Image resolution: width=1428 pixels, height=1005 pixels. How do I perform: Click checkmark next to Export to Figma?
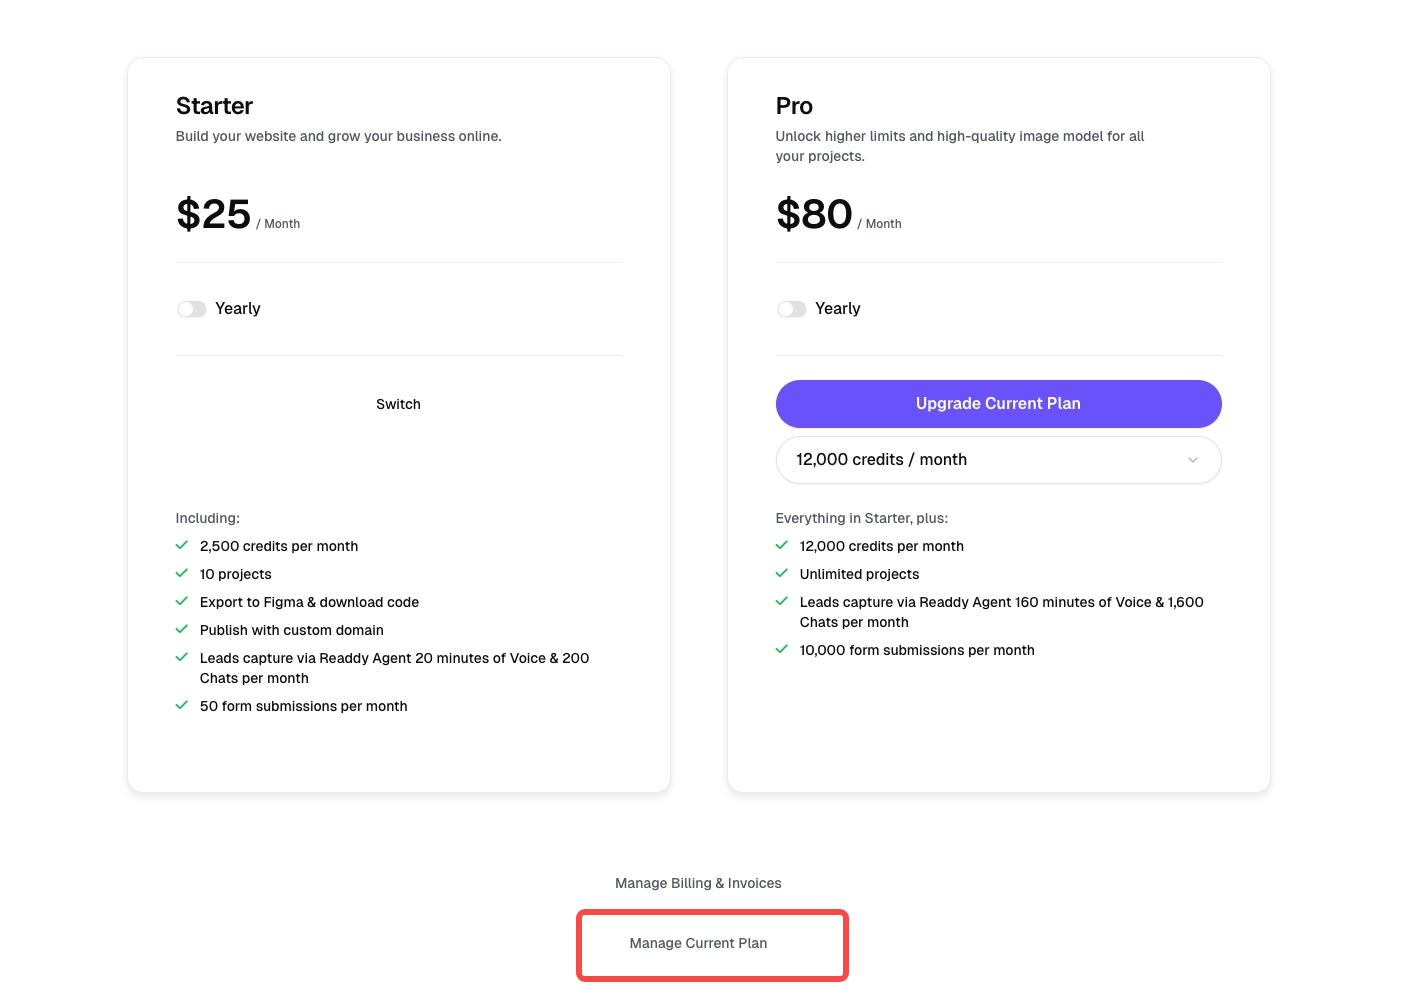point(182,602)
